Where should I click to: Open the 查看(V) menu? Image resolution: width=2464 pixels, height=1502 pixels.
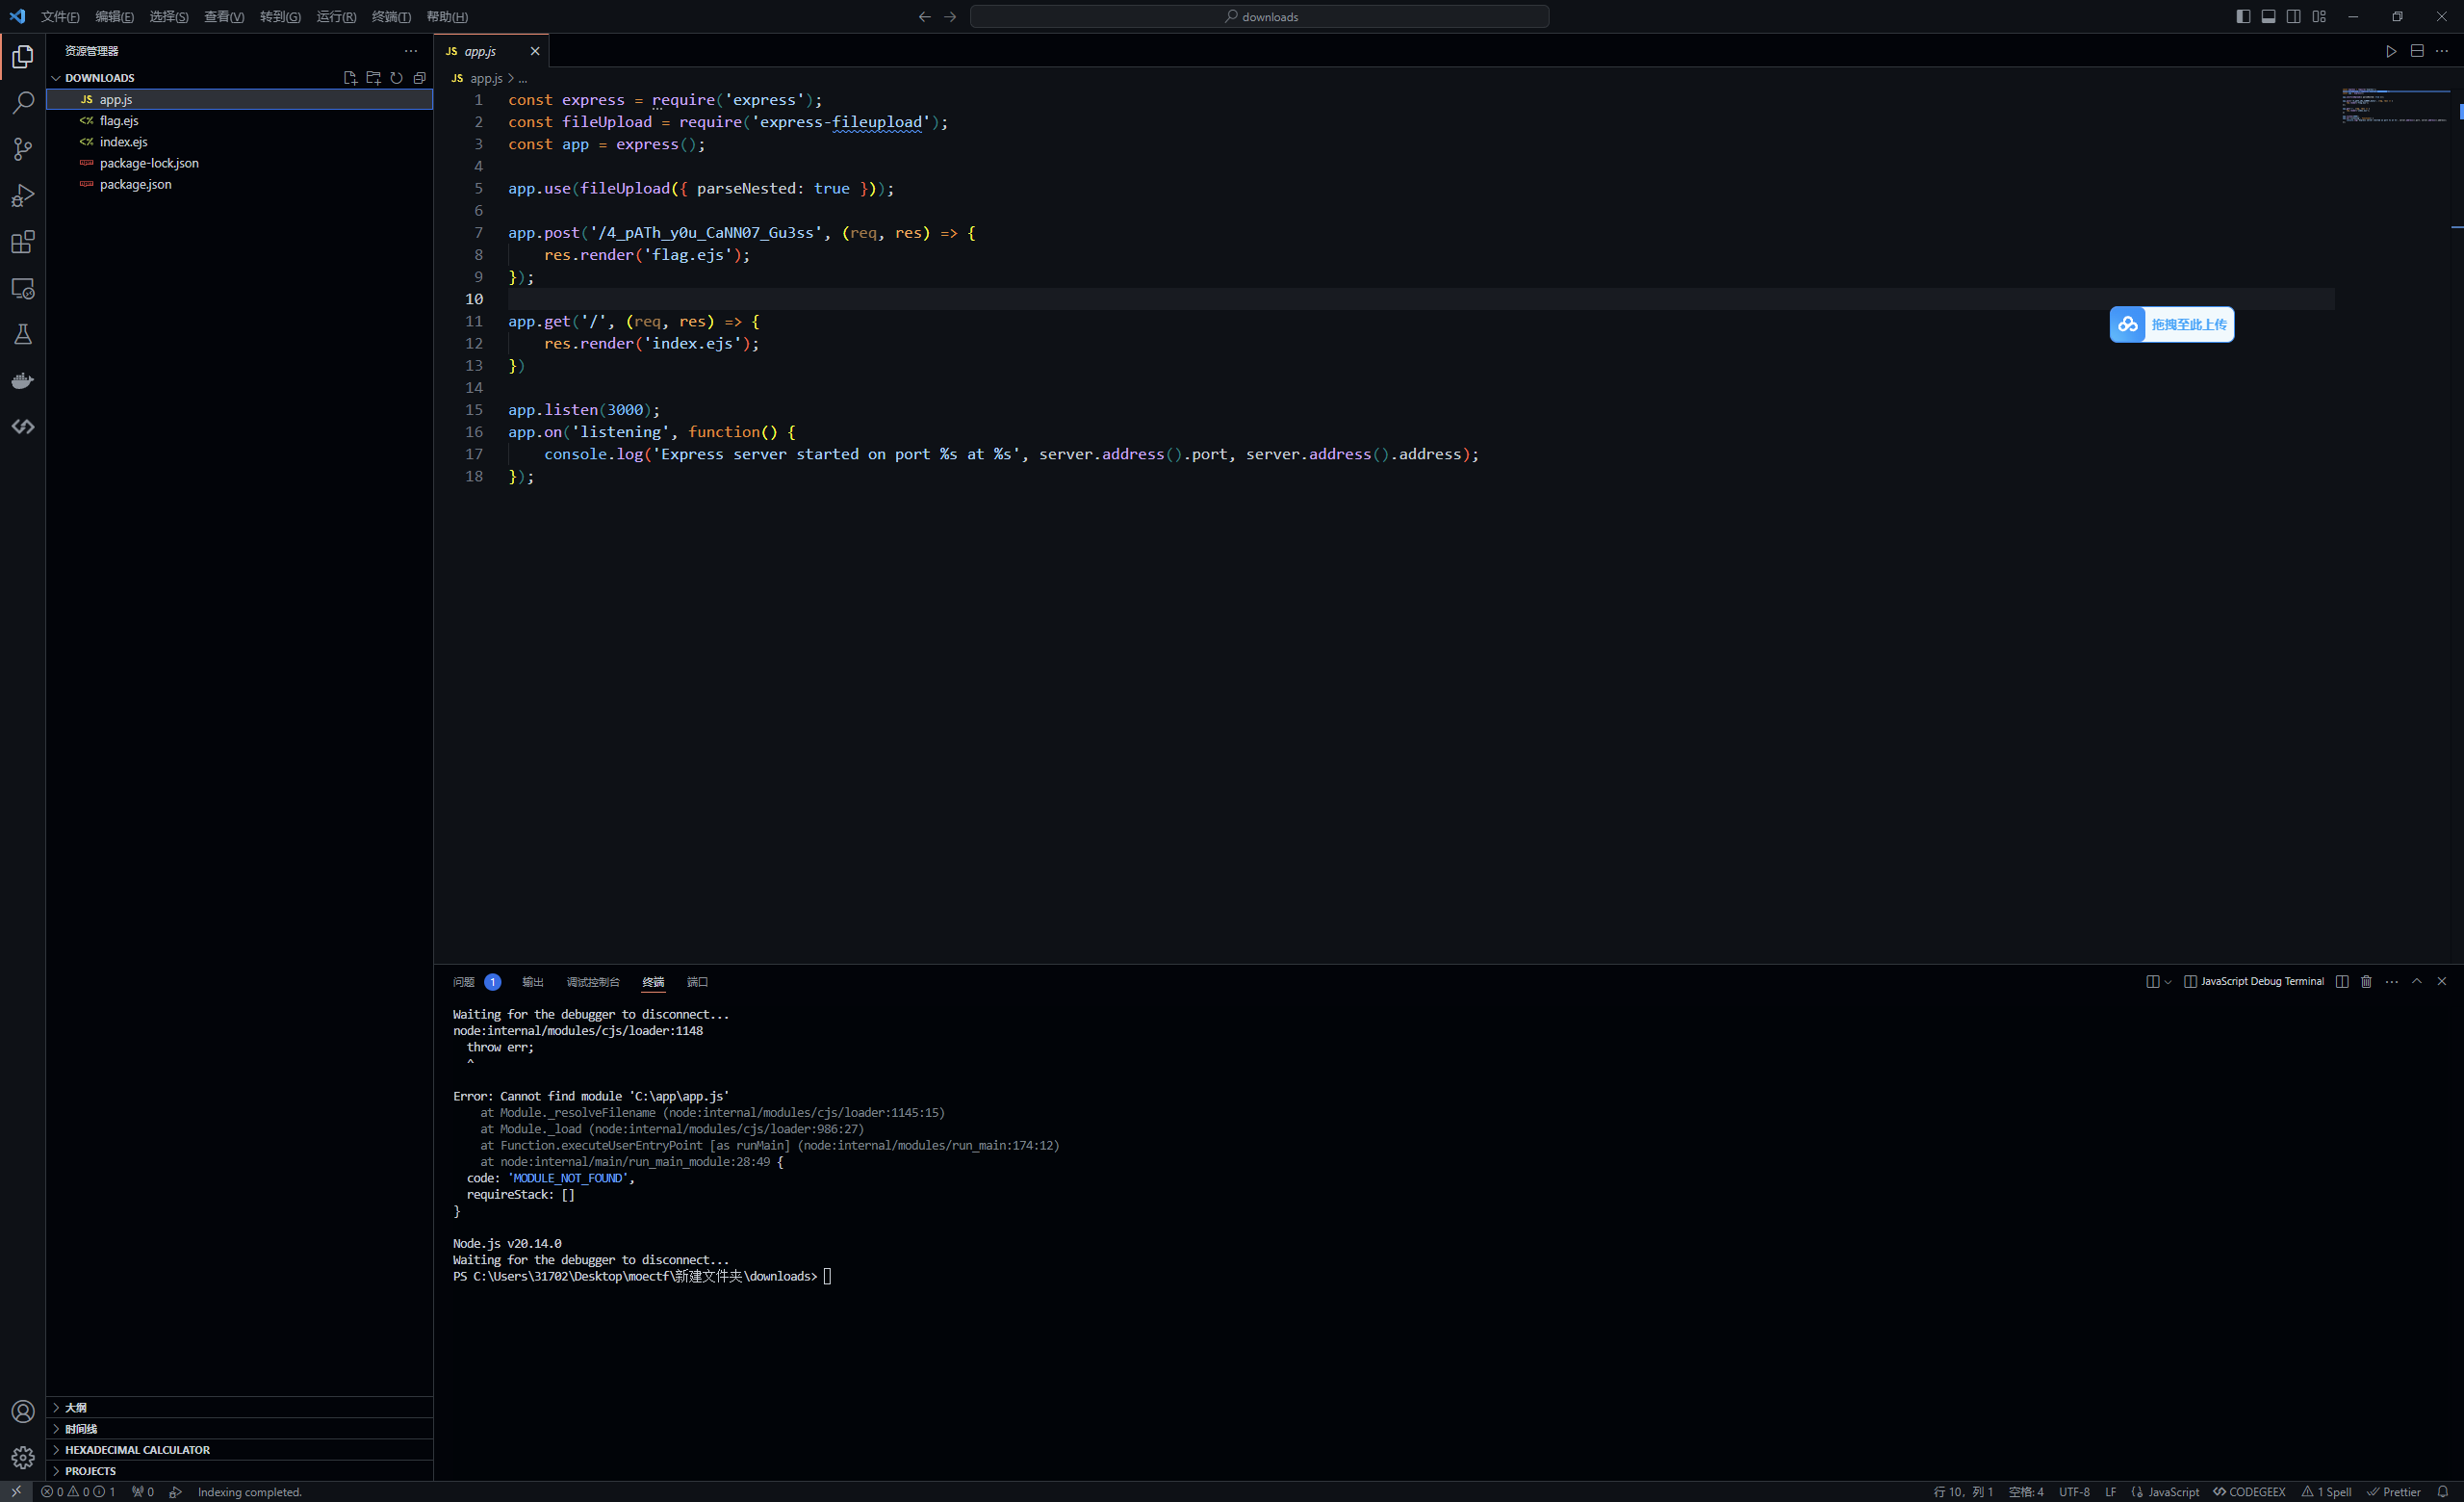click(223, 17)
